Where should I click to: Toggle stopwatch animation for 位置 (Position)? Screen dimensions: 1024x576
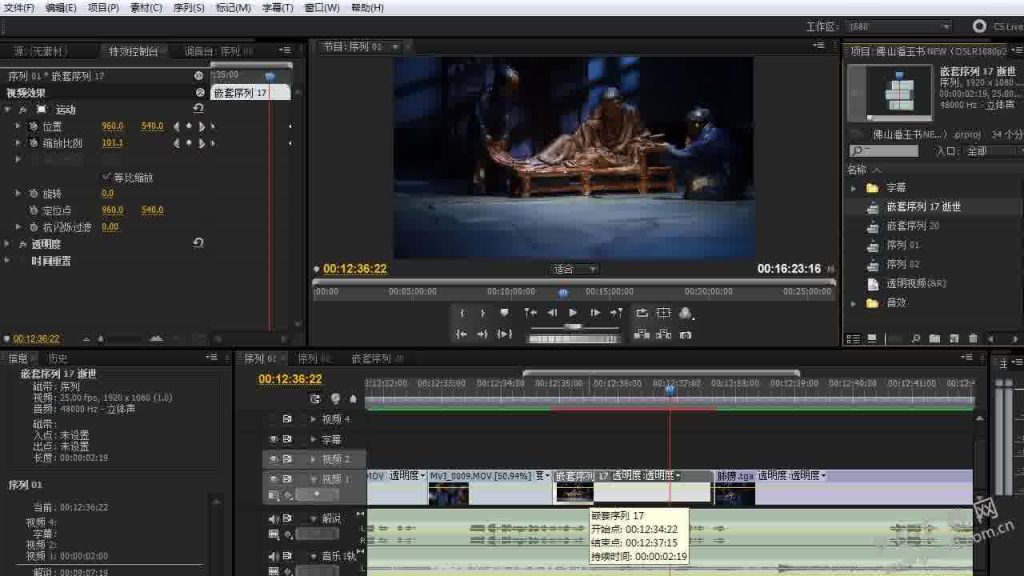point(33,127)
